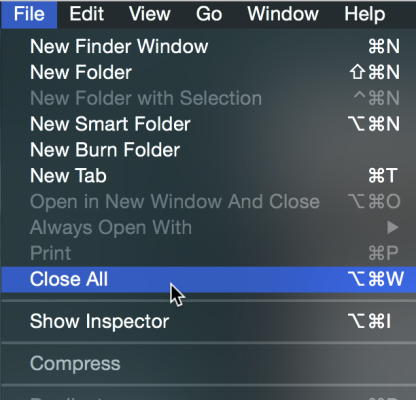The height and width of the screenshot is (400, 416).
Task: Select New Smart Folder
Action: [x=208, y=124]
